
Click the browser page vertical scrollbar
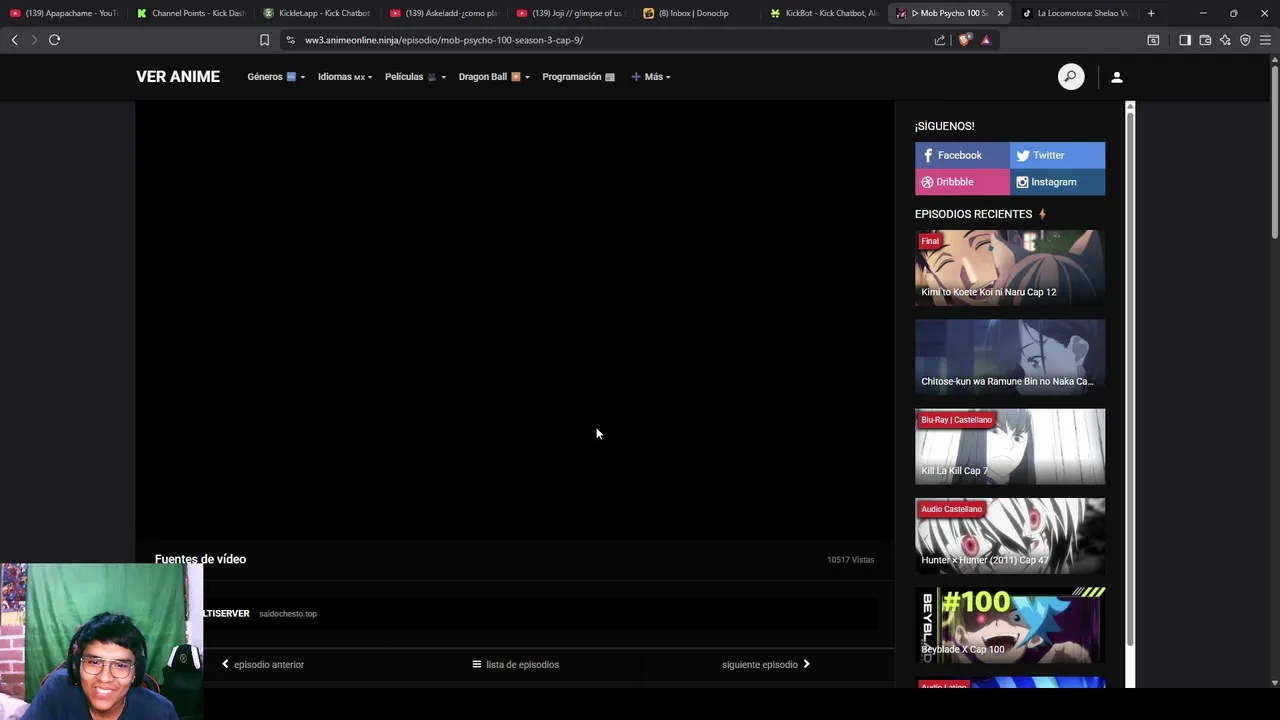point(1274,150)
